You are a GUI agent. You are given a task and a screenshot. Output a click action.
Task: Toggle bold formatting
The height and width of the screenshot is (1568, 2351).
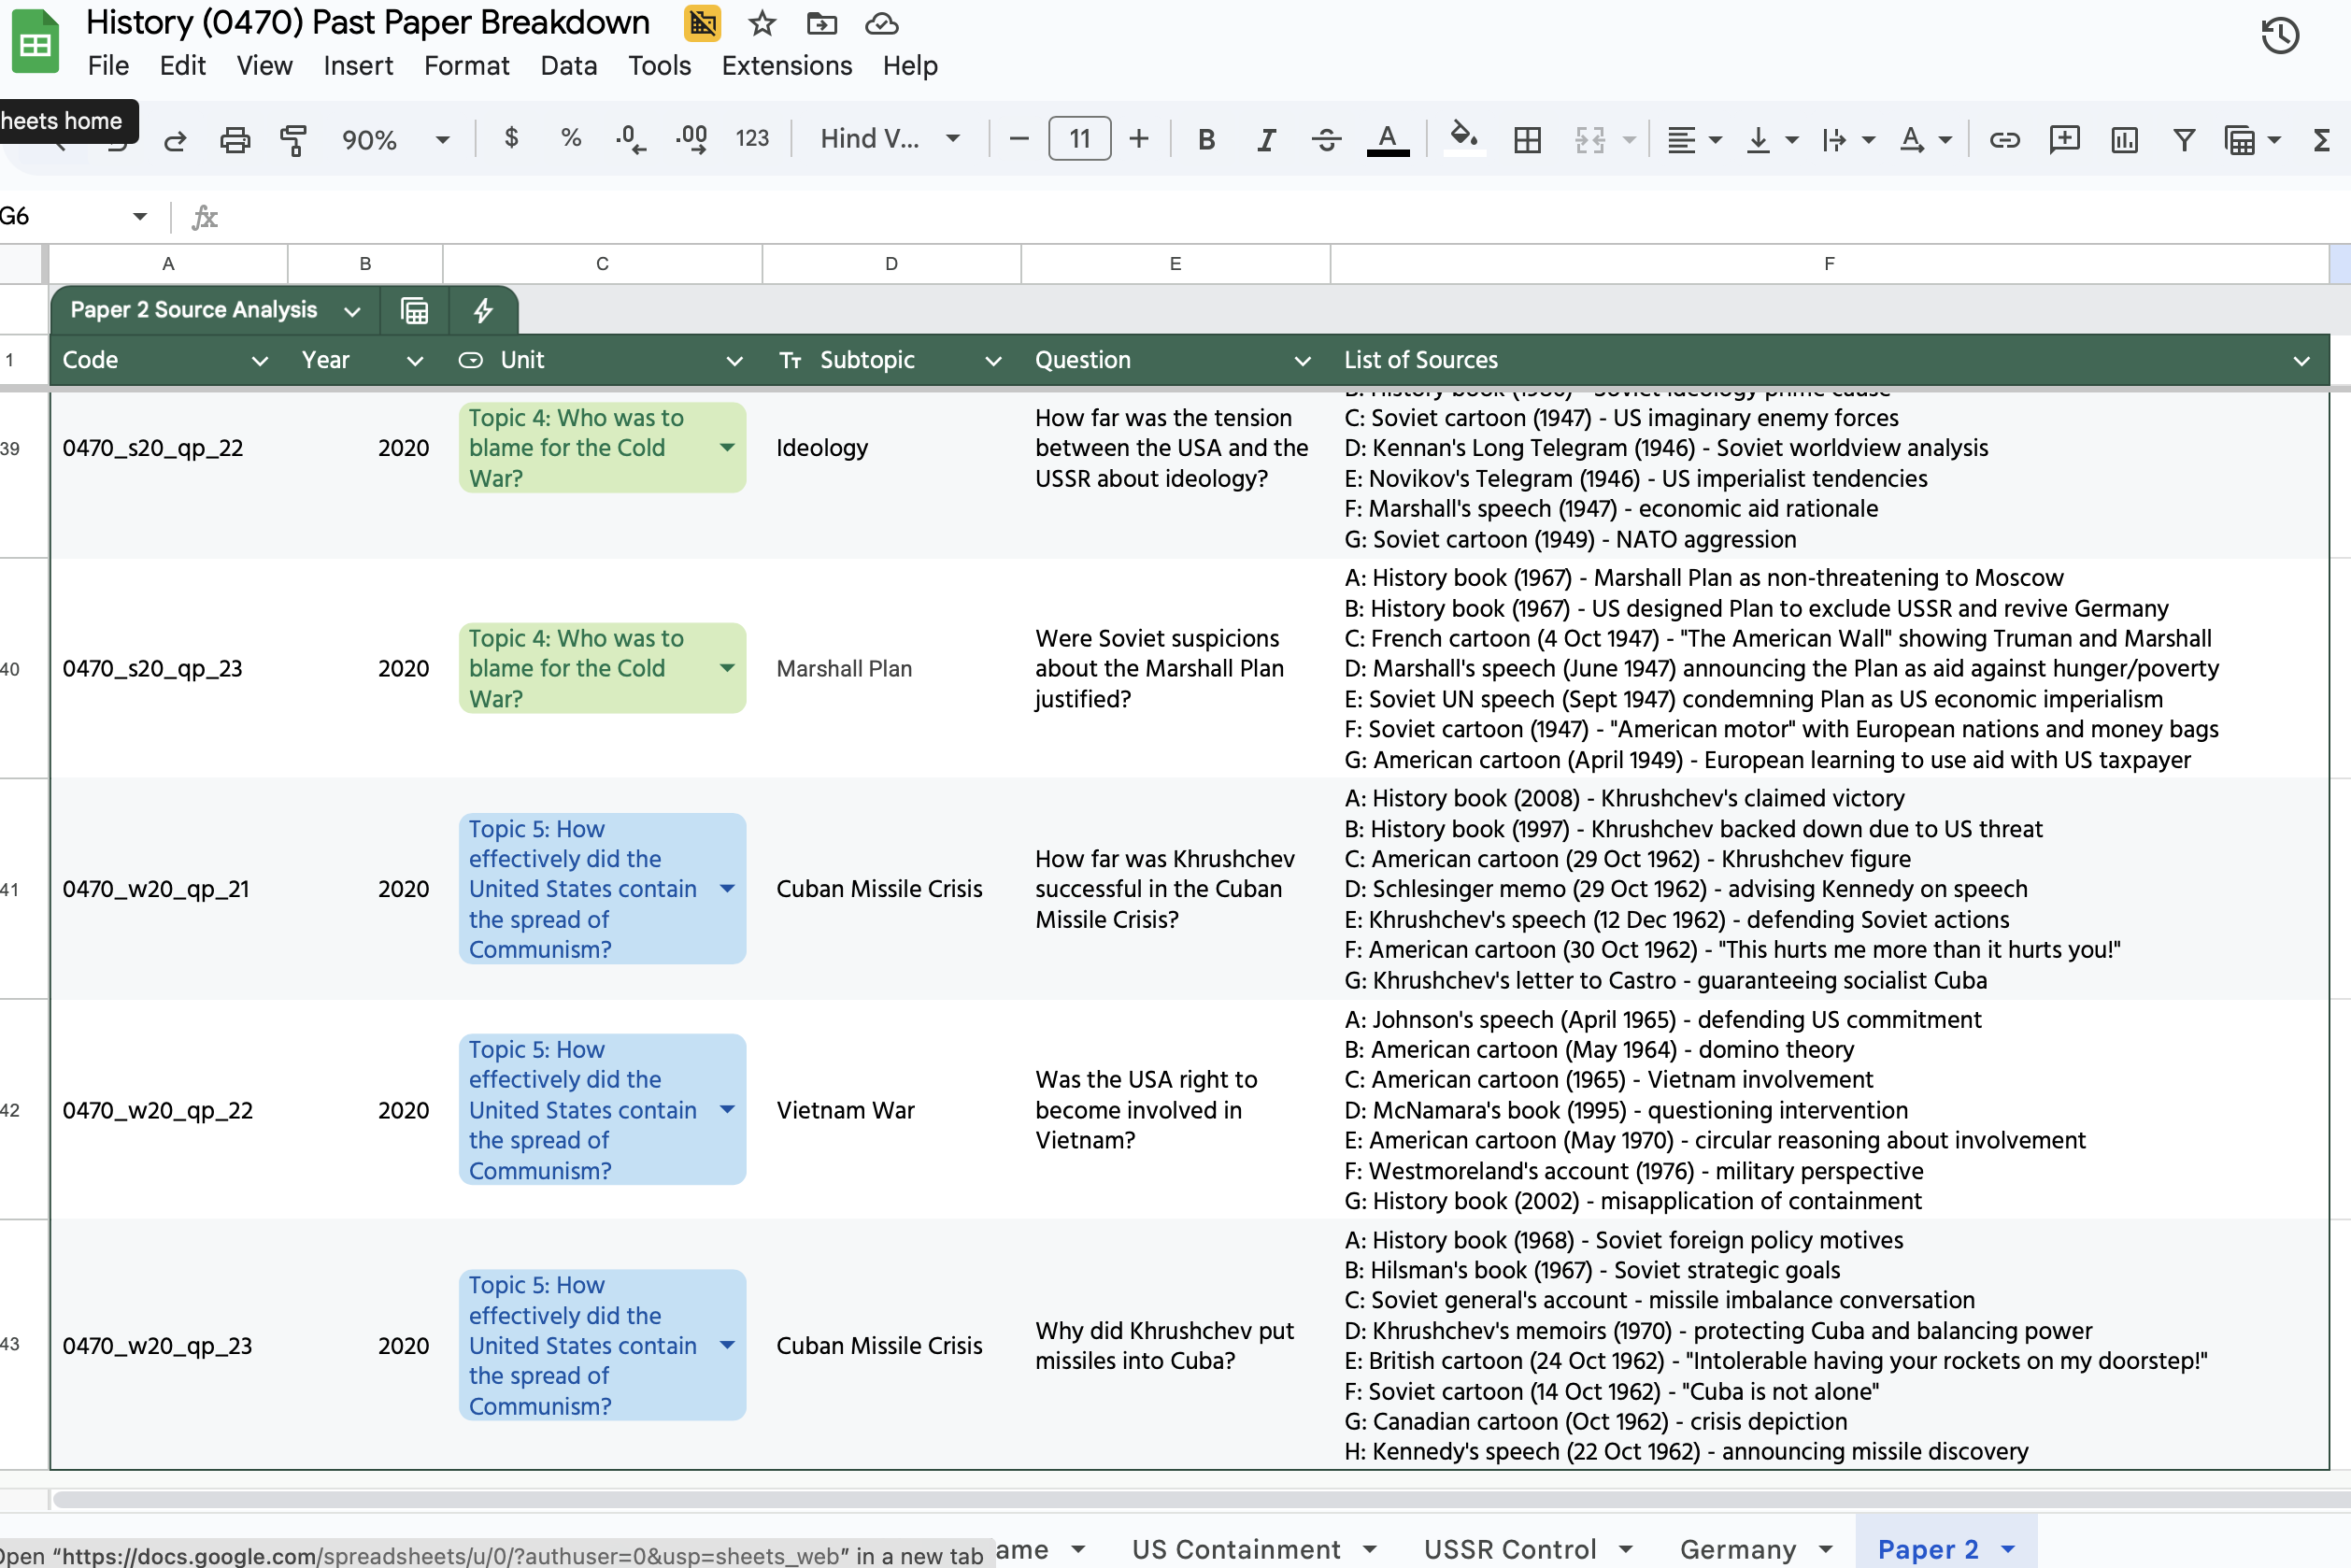[1206, 140]
